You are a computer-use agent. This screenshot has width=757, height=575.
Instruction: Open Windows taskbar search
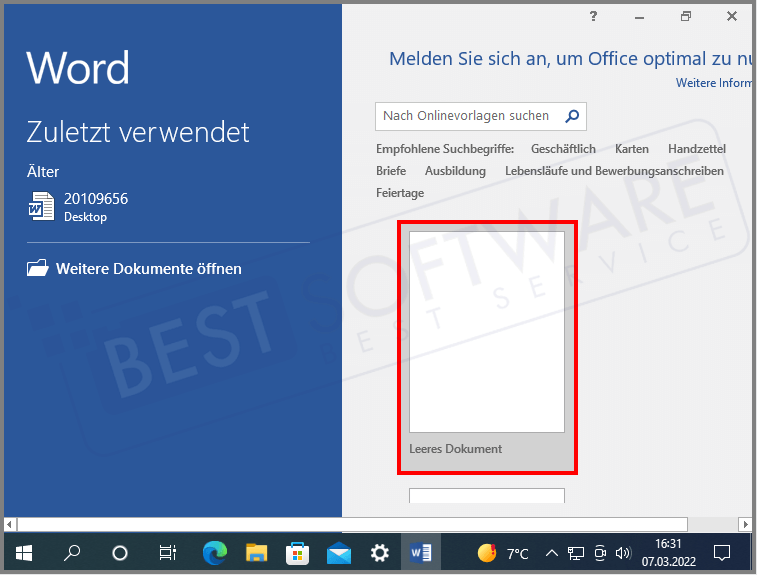72,553
